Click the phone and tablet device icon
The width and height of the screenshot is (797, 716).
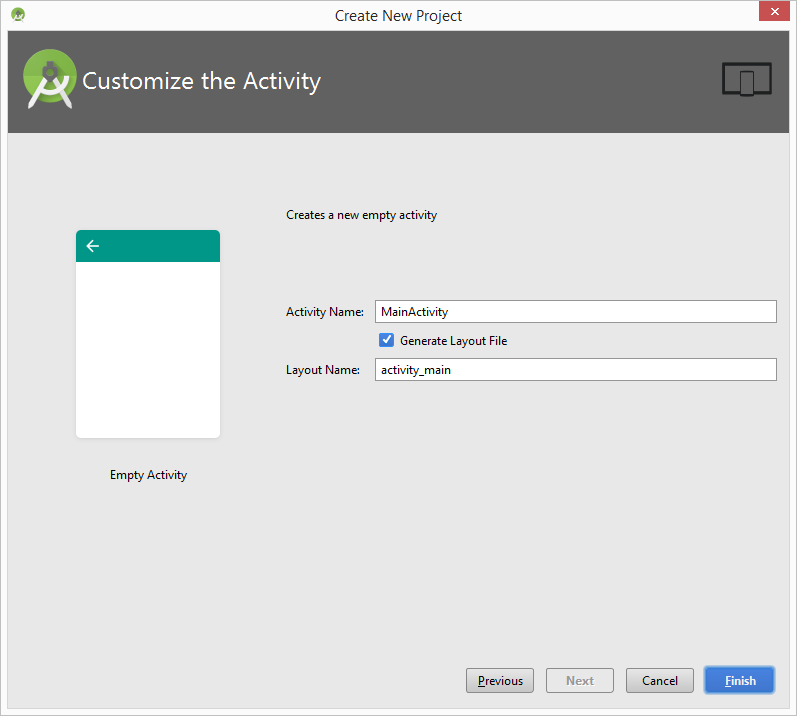coord(746,80)
